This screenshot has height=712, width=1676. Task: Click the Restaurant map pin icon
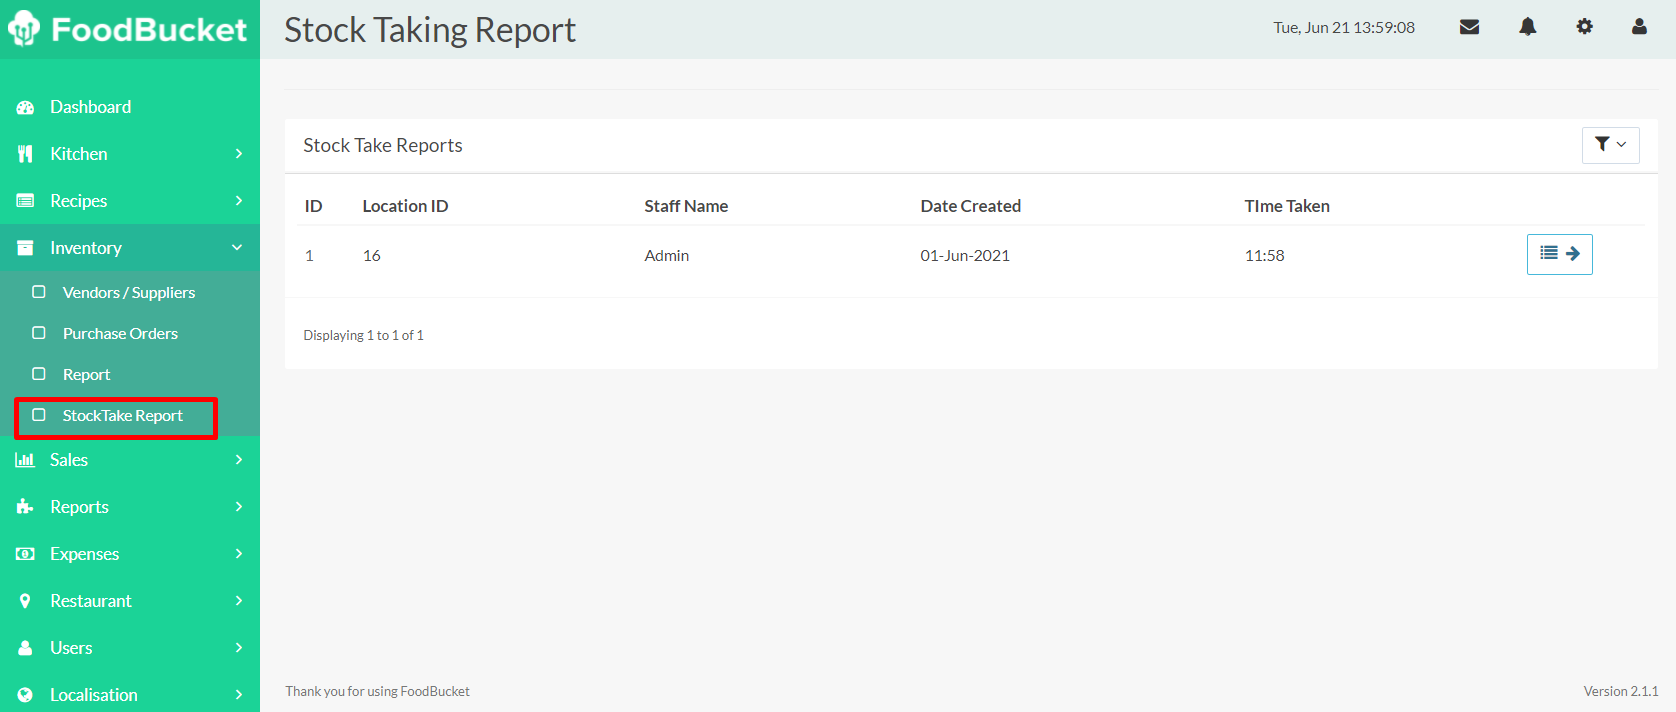coord(25,601)
